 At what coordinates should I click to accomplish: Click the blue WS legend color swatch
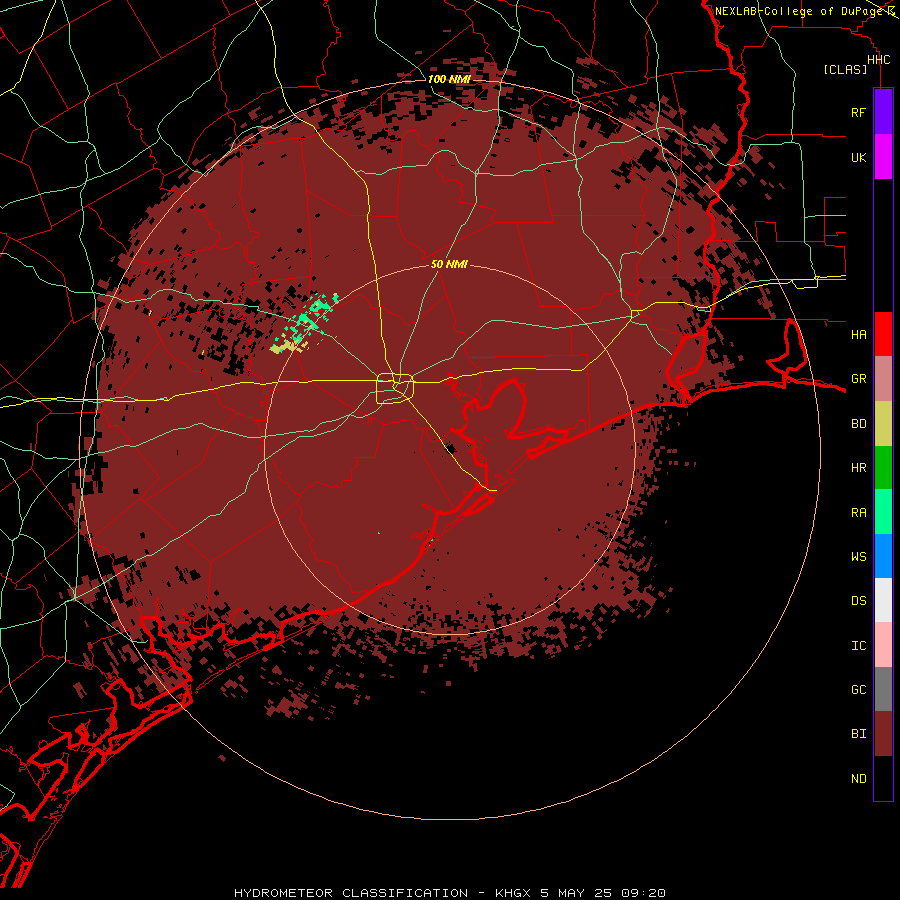point(883,556)
